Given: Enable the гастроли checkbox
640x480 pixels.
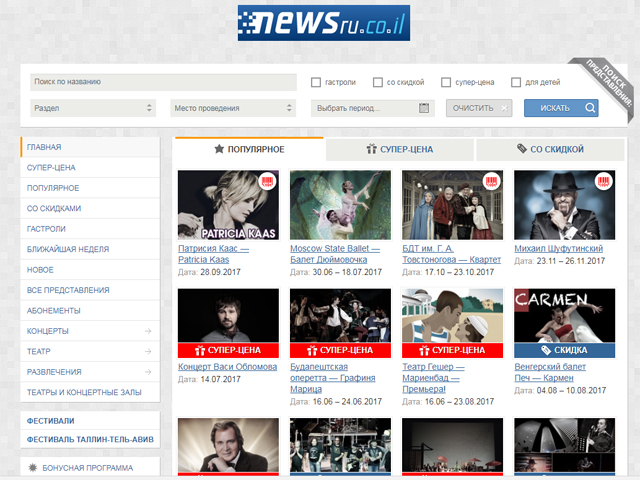Looking at the screenshot, I should click(x=316, y=82).
